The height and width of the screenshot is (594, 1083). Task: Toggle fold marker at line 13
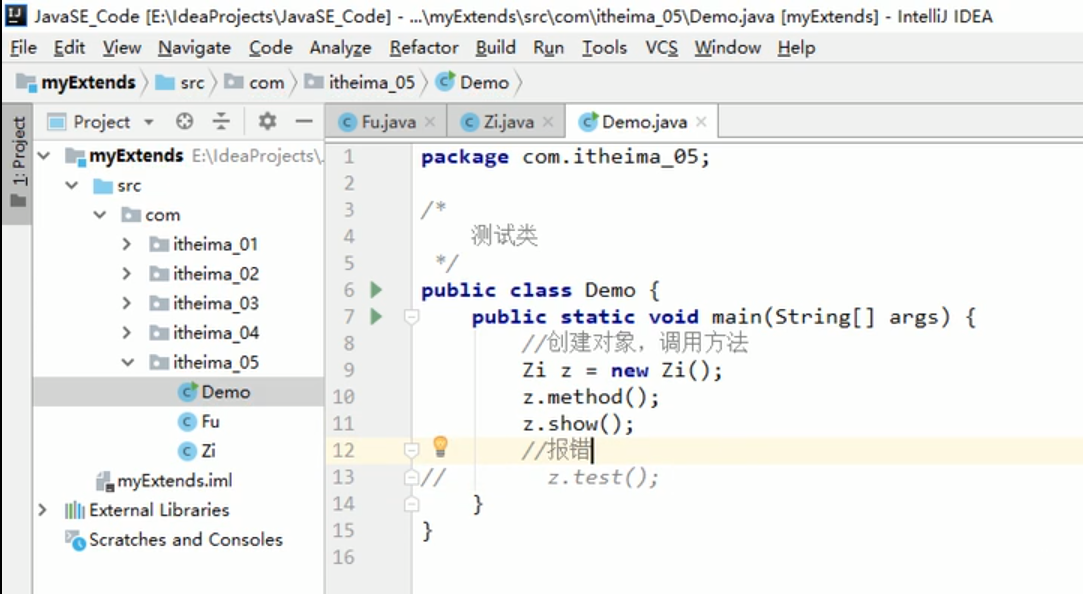[x=411, y=477]
